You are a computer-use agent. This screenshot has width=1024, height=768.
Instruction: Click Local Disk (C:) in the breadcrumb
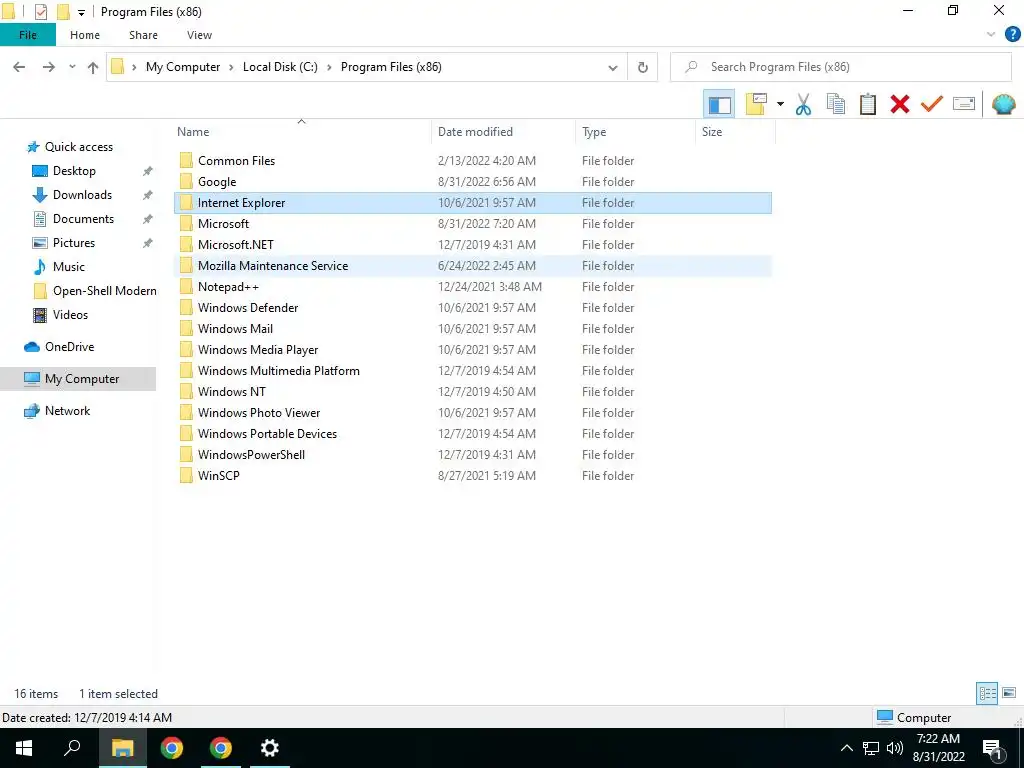coord(280,67)
